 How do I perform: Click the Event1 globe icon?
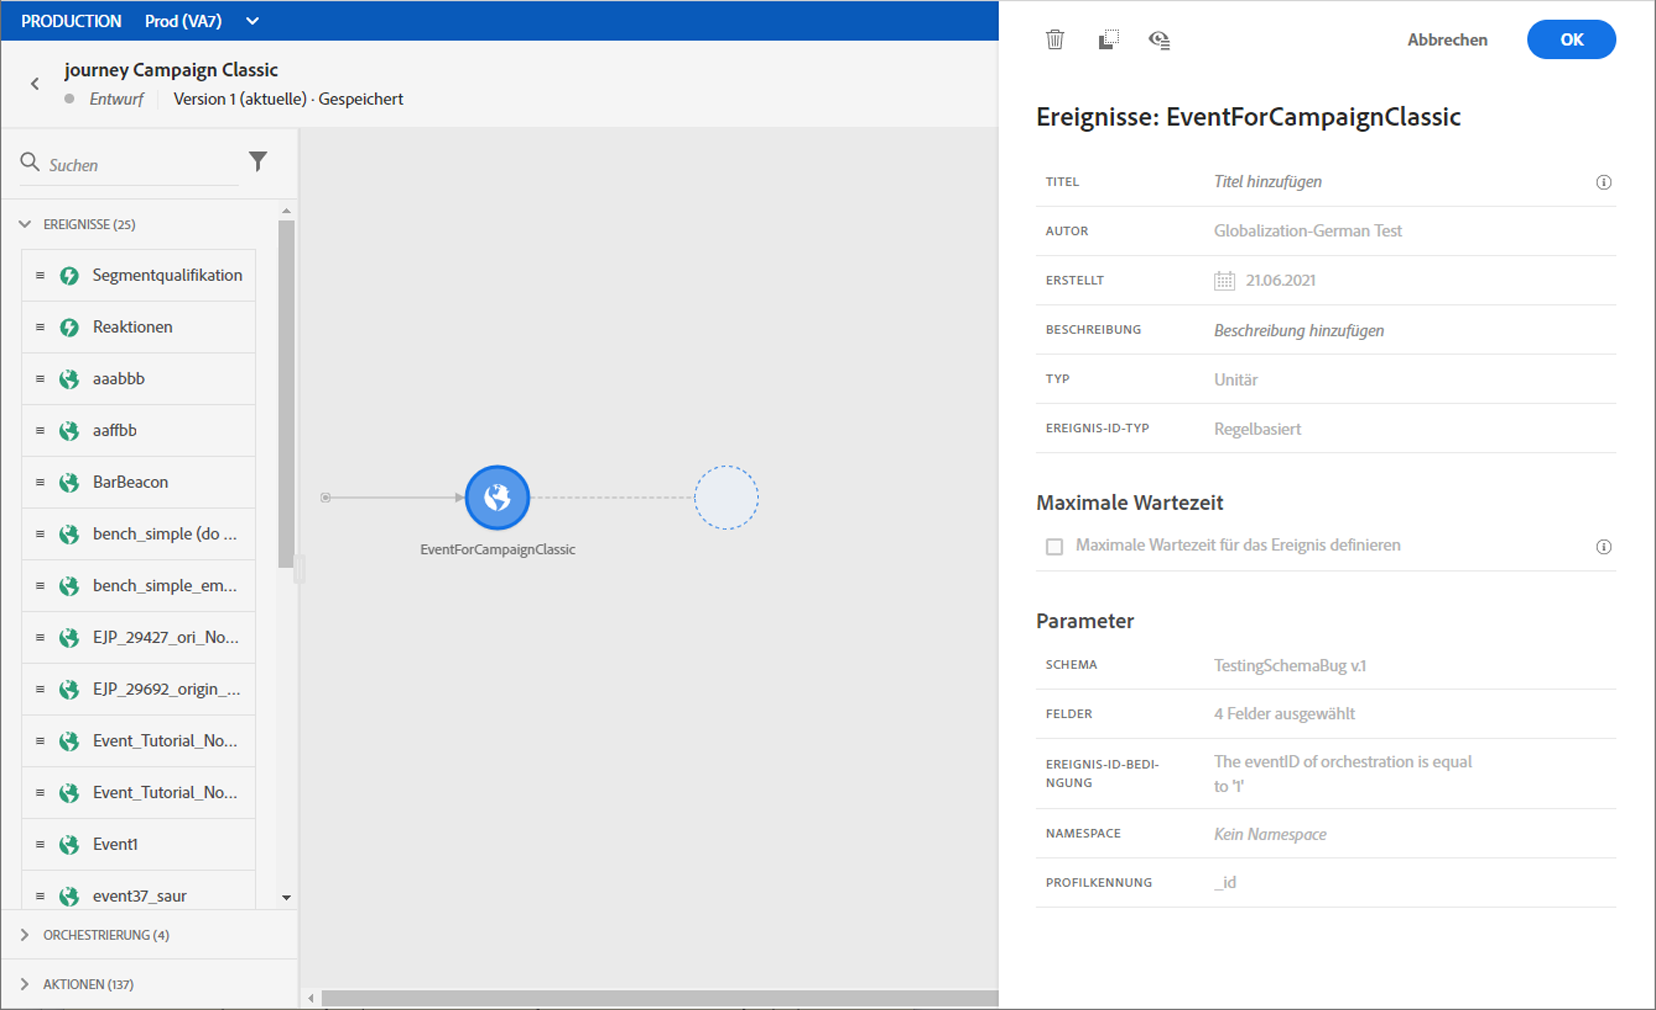pos(69,845)
